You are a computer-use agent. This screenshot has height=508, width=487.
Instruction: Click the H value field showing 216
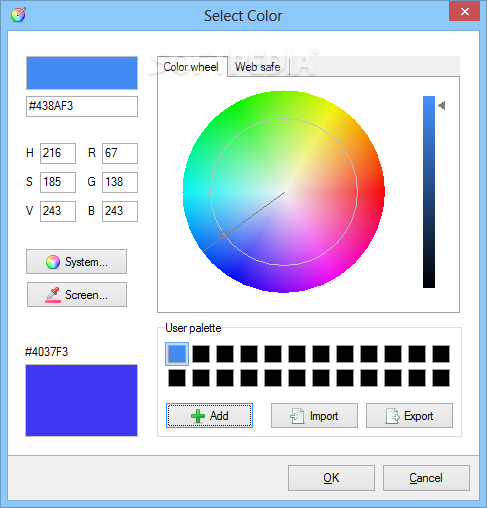[58, 153]
